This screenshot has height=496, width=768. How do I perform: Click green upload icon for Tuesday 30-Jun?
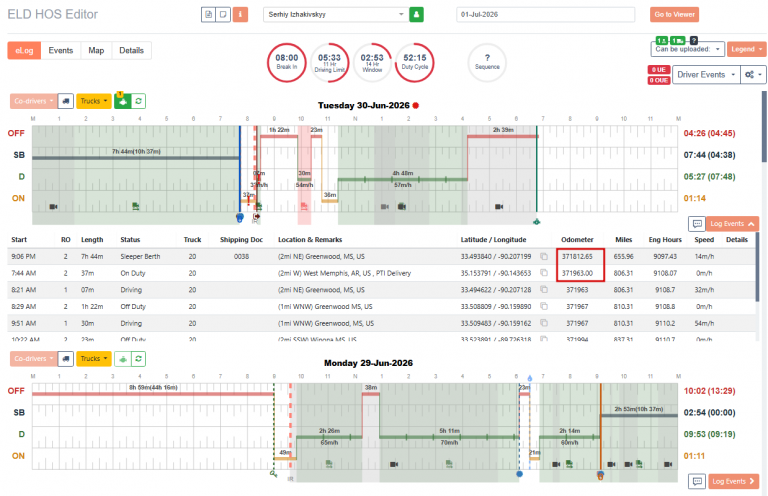122,101
